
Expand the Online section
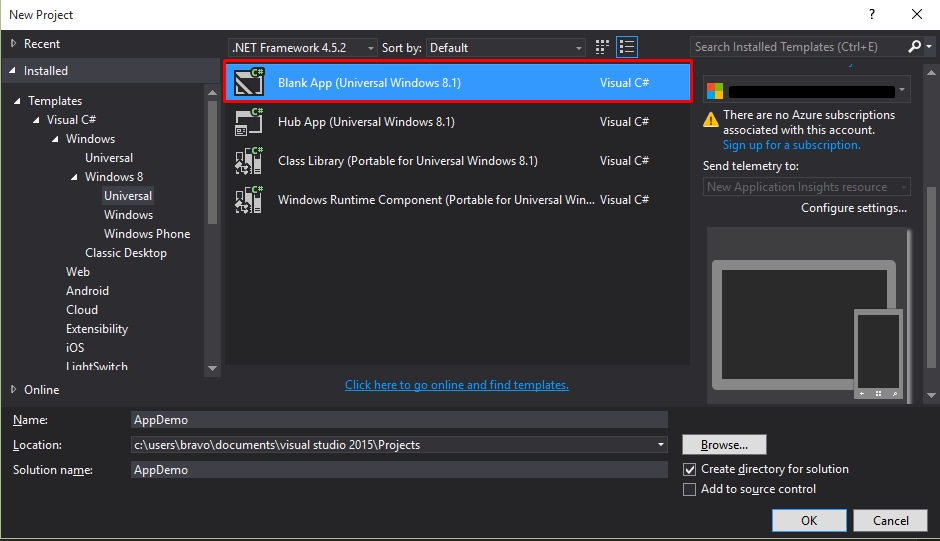pyautogui.click(x=13, y=389)
